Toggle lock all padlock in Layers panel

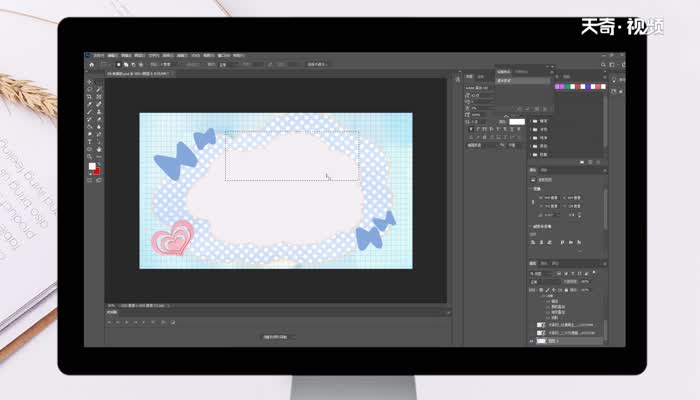point(567,290)
